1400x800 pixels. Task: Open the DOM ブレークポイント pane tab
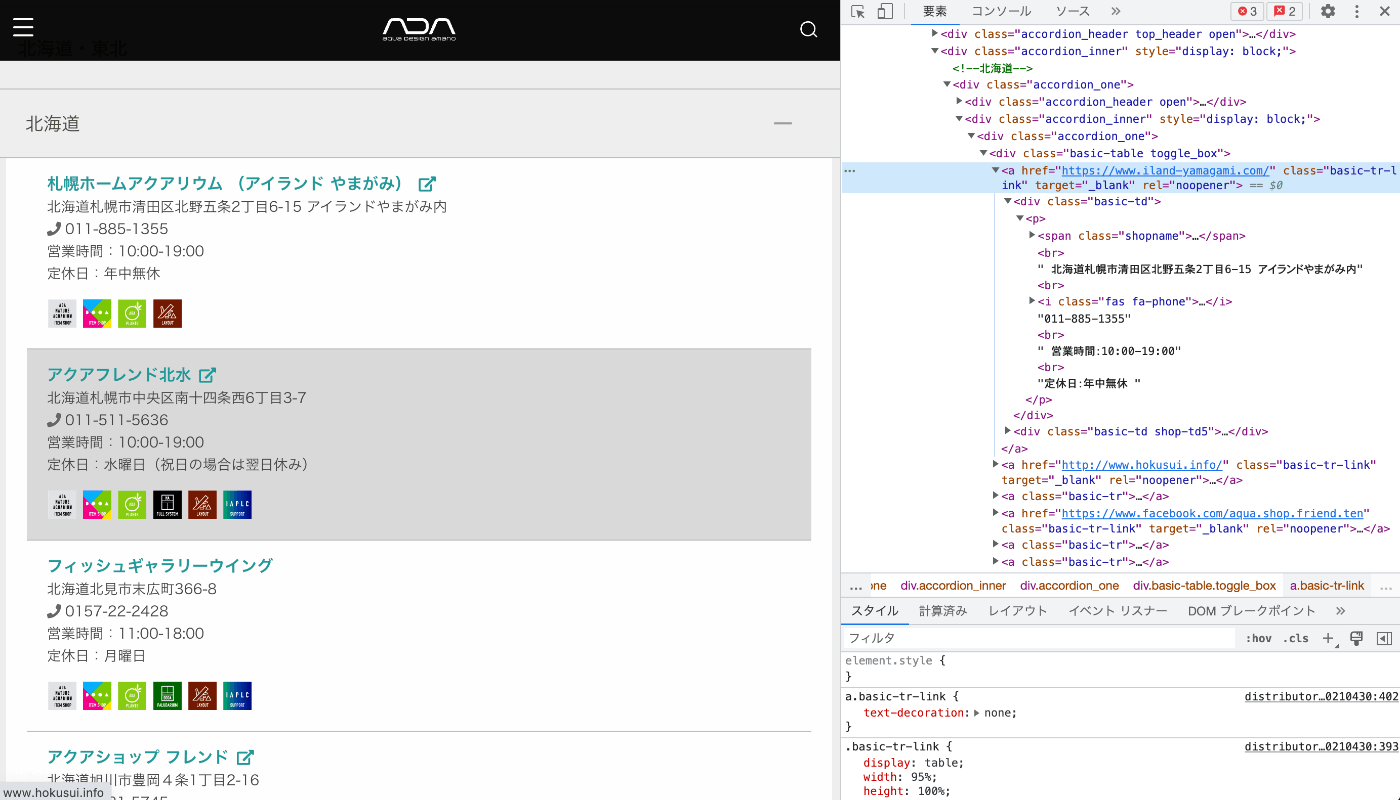click(x=1252, y=611)
